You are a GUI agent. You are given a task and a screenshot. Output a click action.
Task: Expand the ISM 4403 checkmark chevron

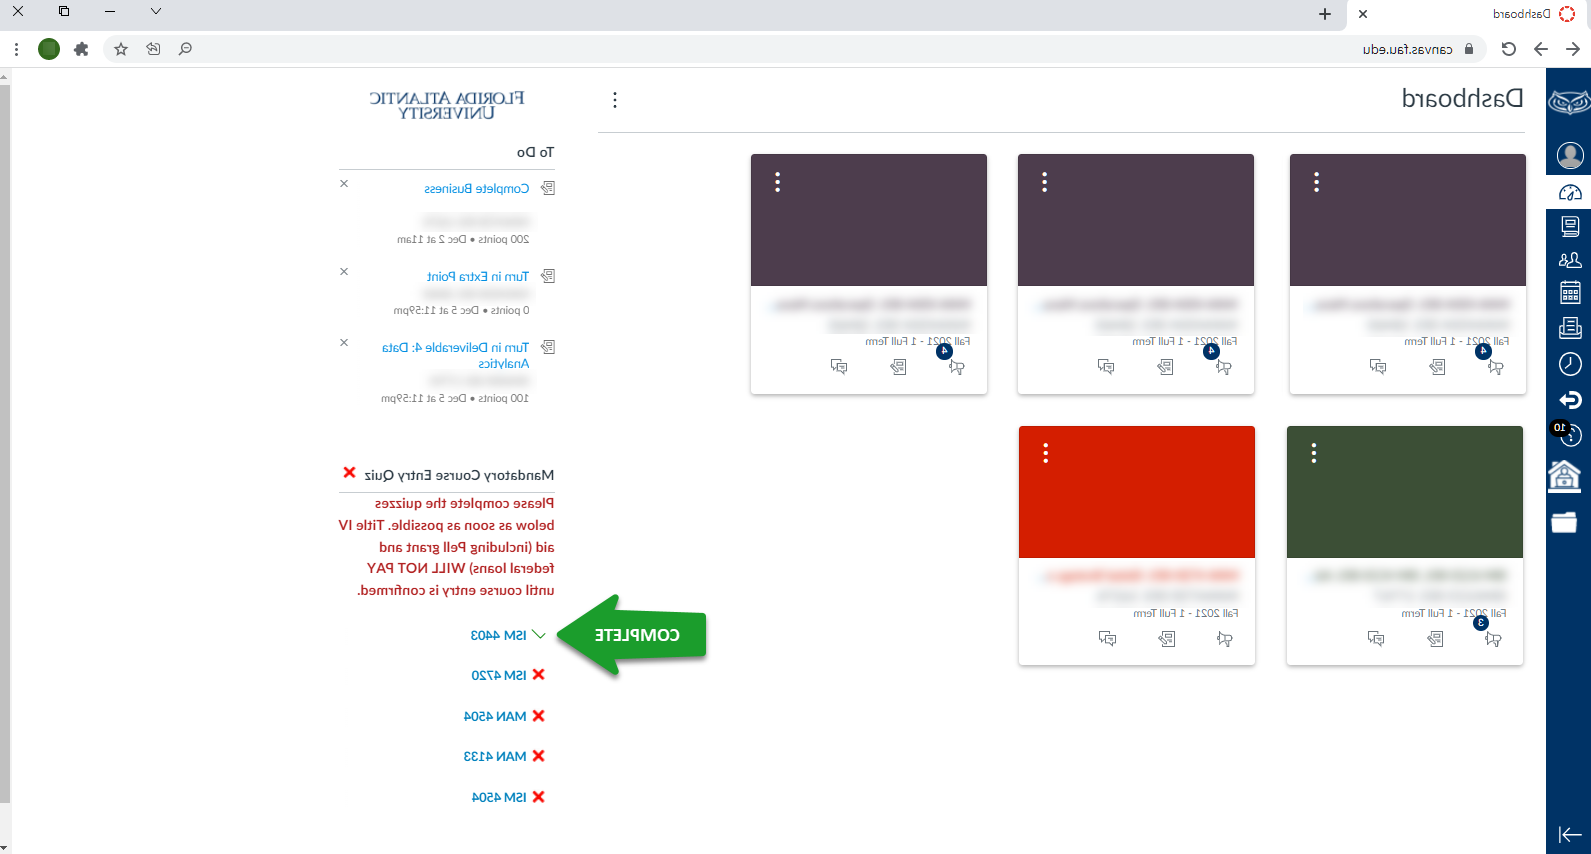(x=539, y=635)
